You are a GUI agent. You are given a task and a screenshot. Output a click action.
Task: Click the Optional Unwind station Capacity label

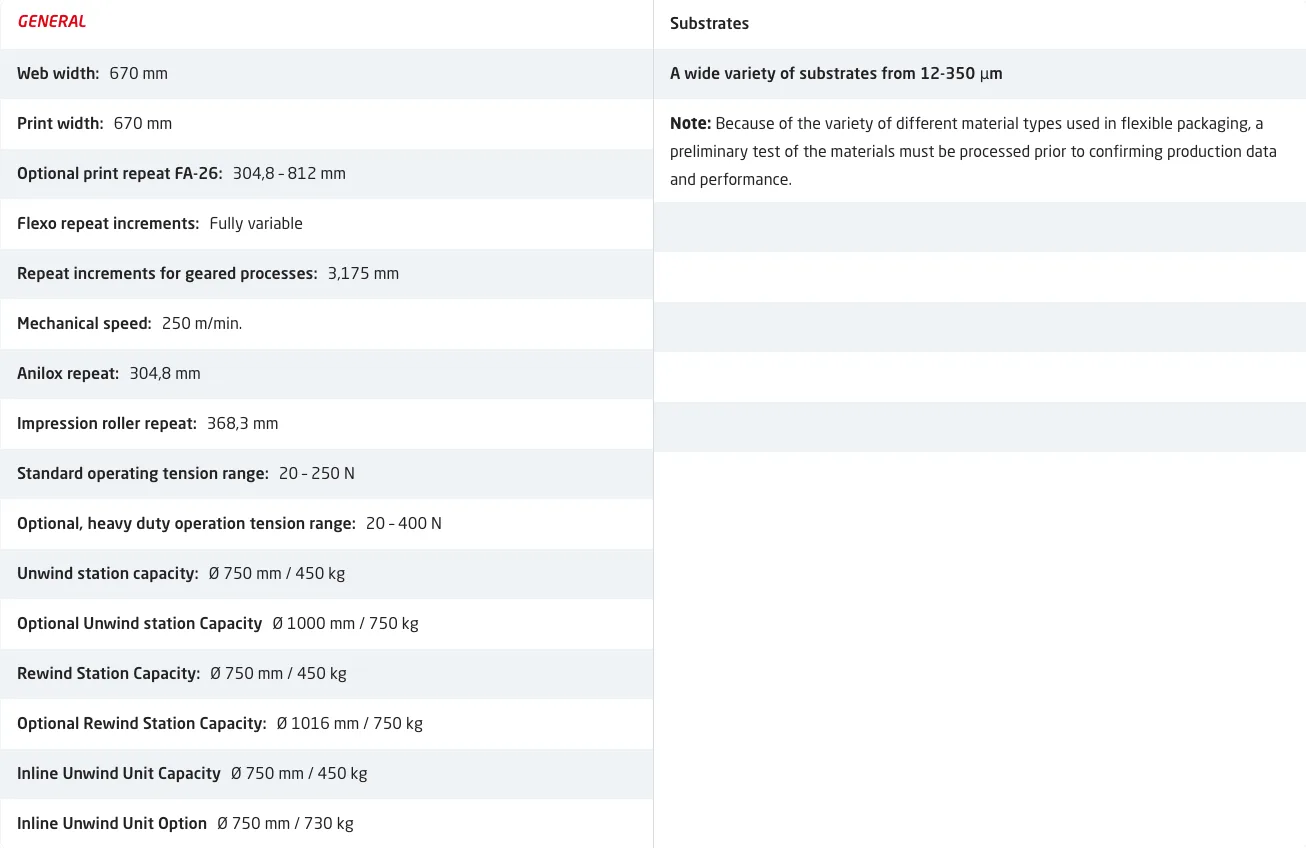click(139, 624)
